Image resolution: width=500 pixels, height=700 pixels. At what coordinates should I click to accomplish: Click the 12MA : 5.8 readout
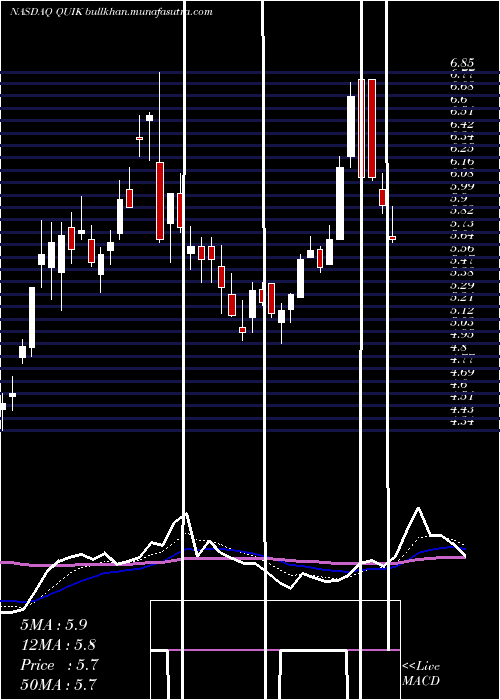tap(58, 645)
